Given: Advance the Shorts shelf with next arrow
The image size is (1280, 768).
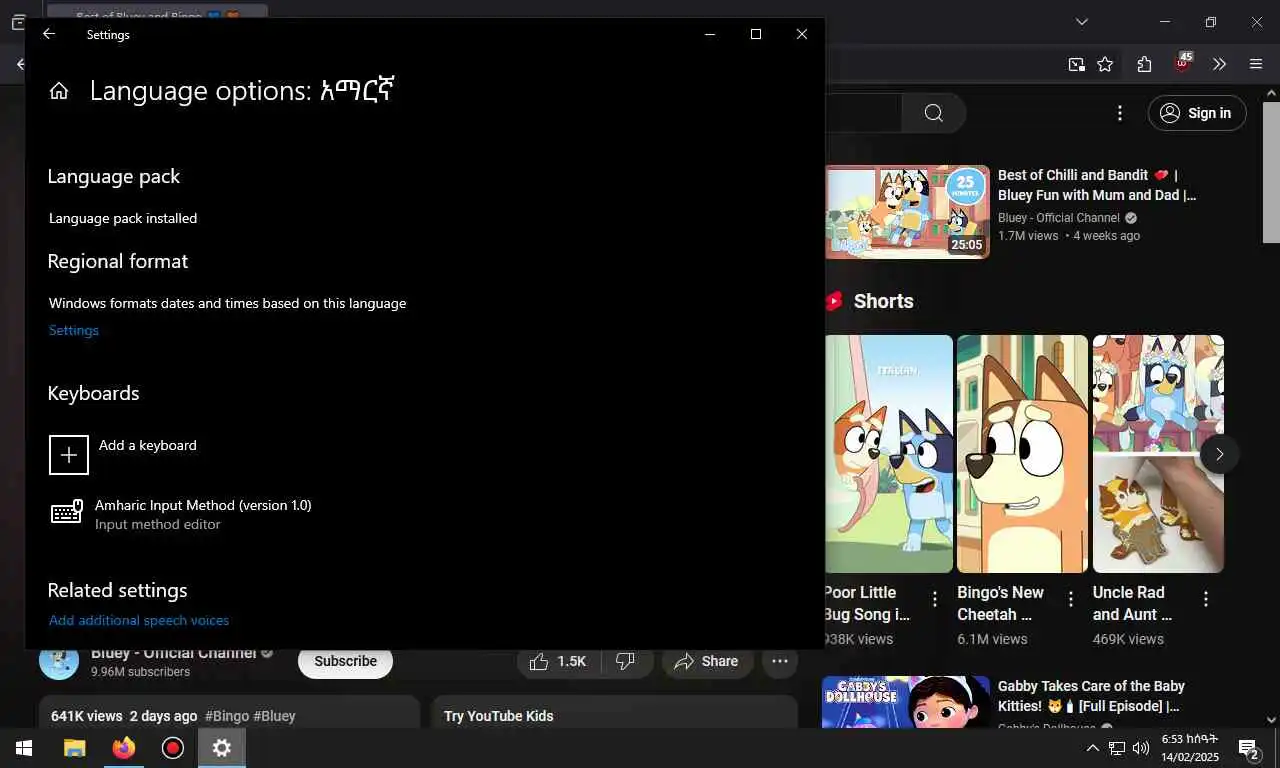Looking at the screenshot, I should click(x=1219, y=454).
